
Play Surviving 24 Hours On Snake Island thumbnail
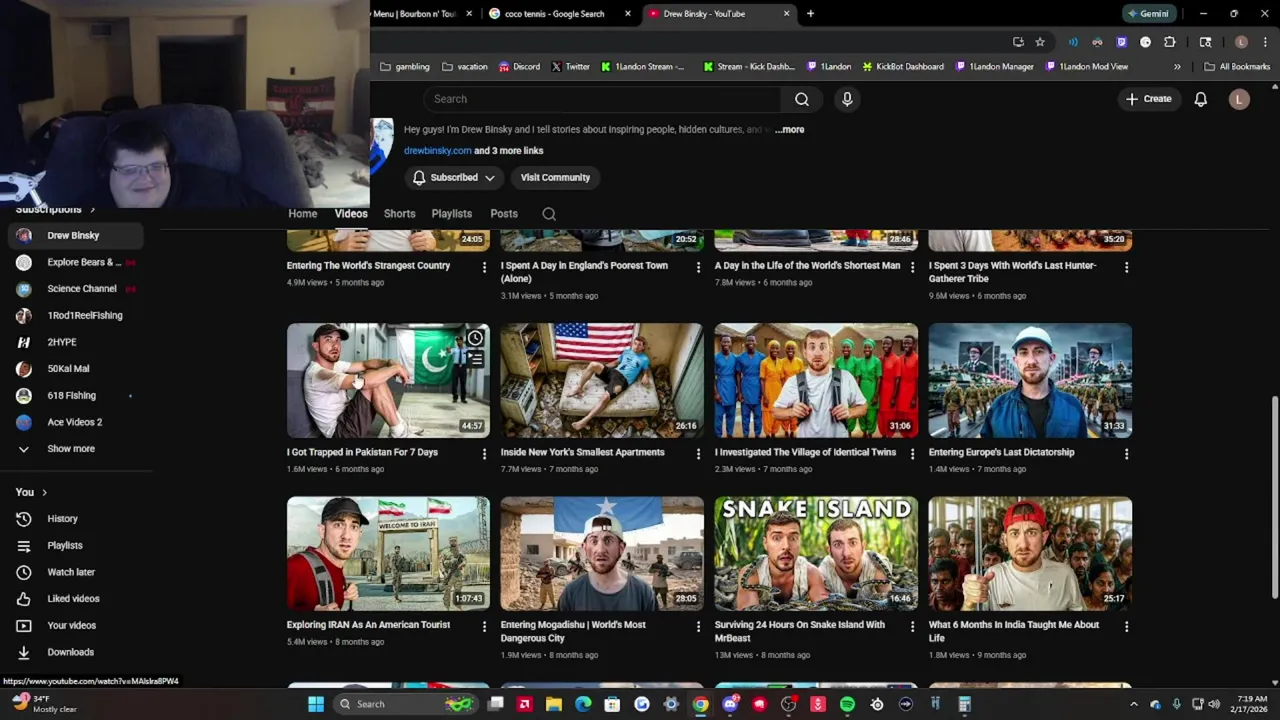pos(816,553)
